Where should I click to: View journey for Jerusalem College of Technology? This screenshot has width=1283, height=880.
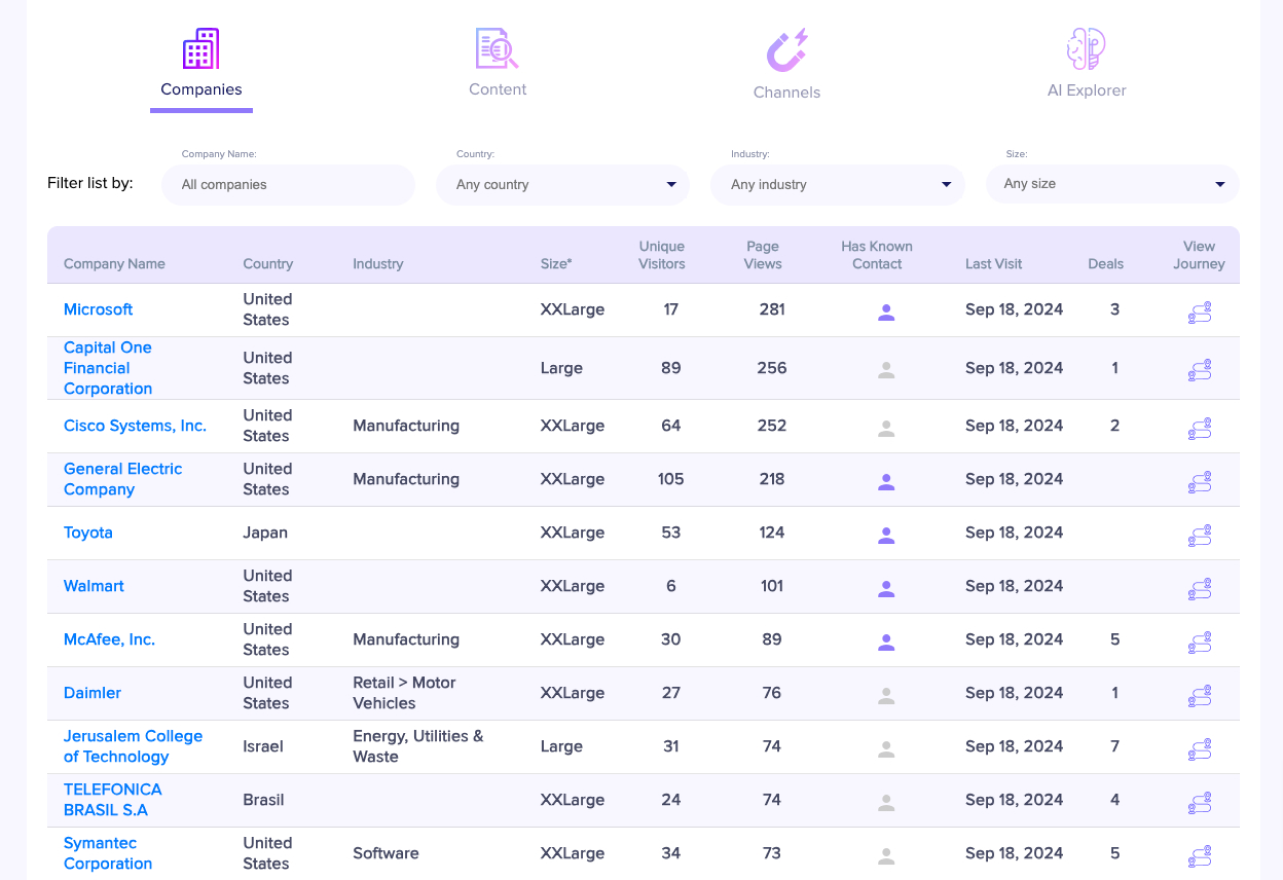click(1199, 749)
